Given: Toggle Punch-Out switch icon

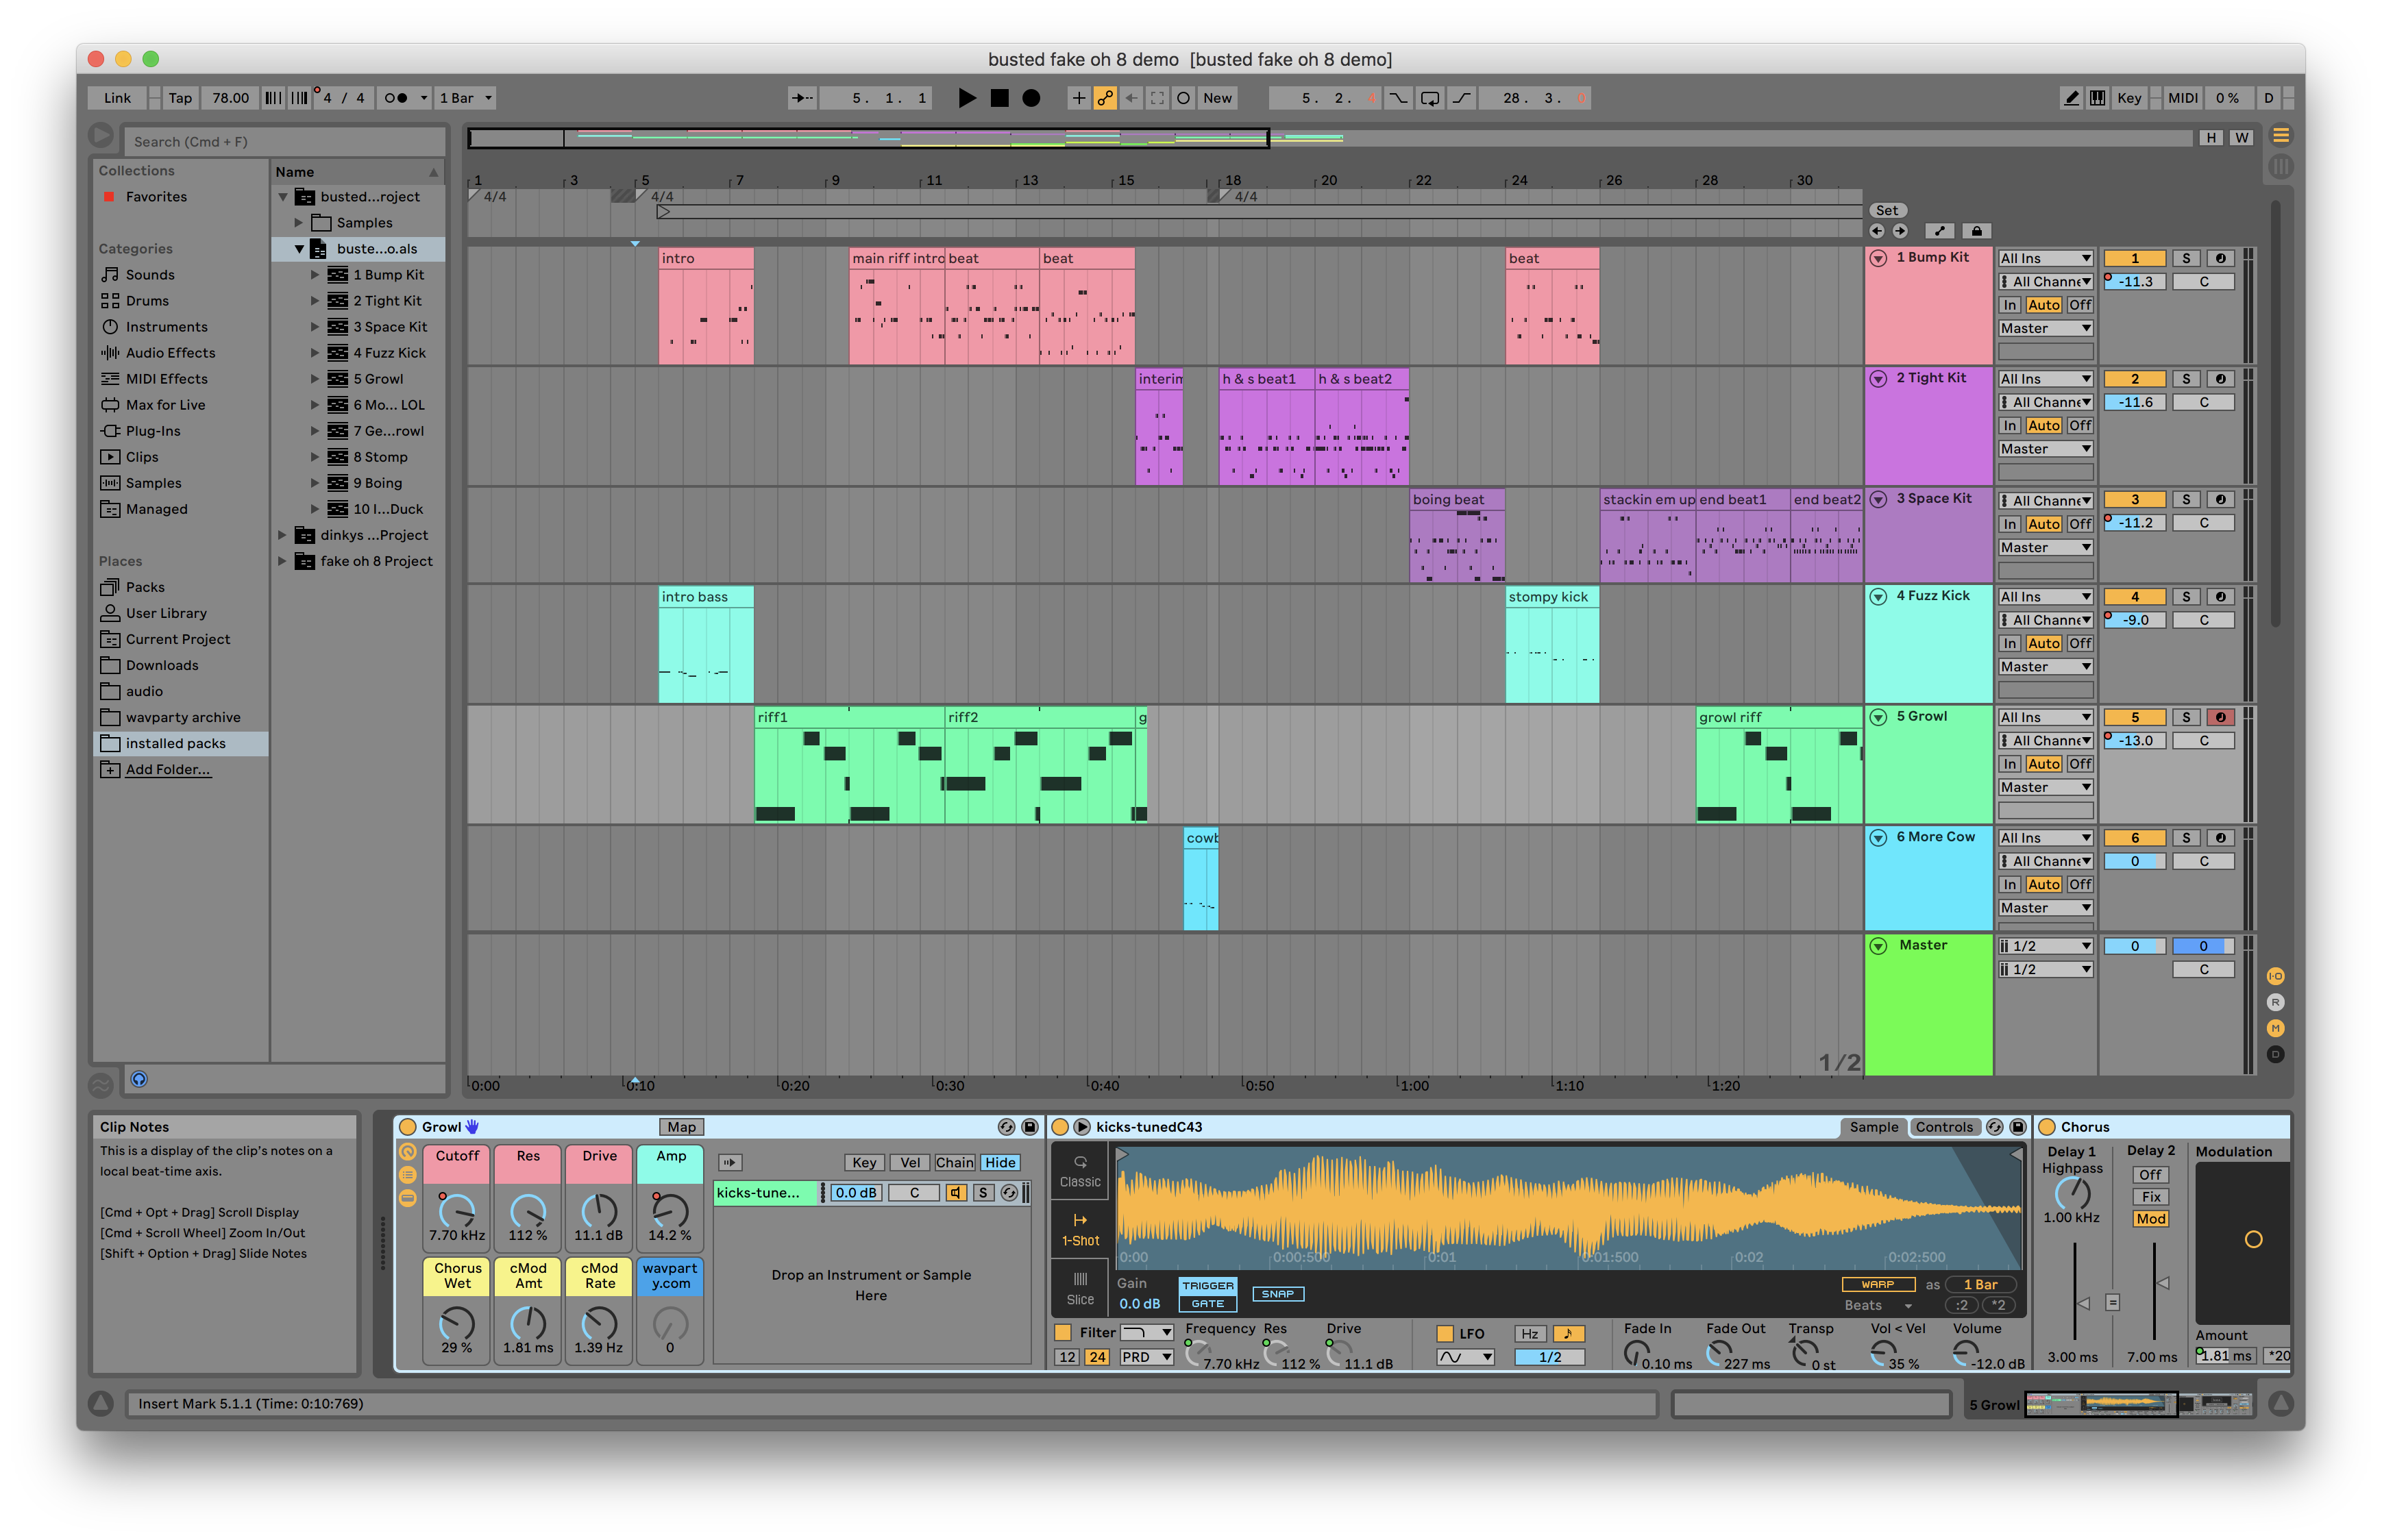Looking at the screenshot, I should 1461,98.
